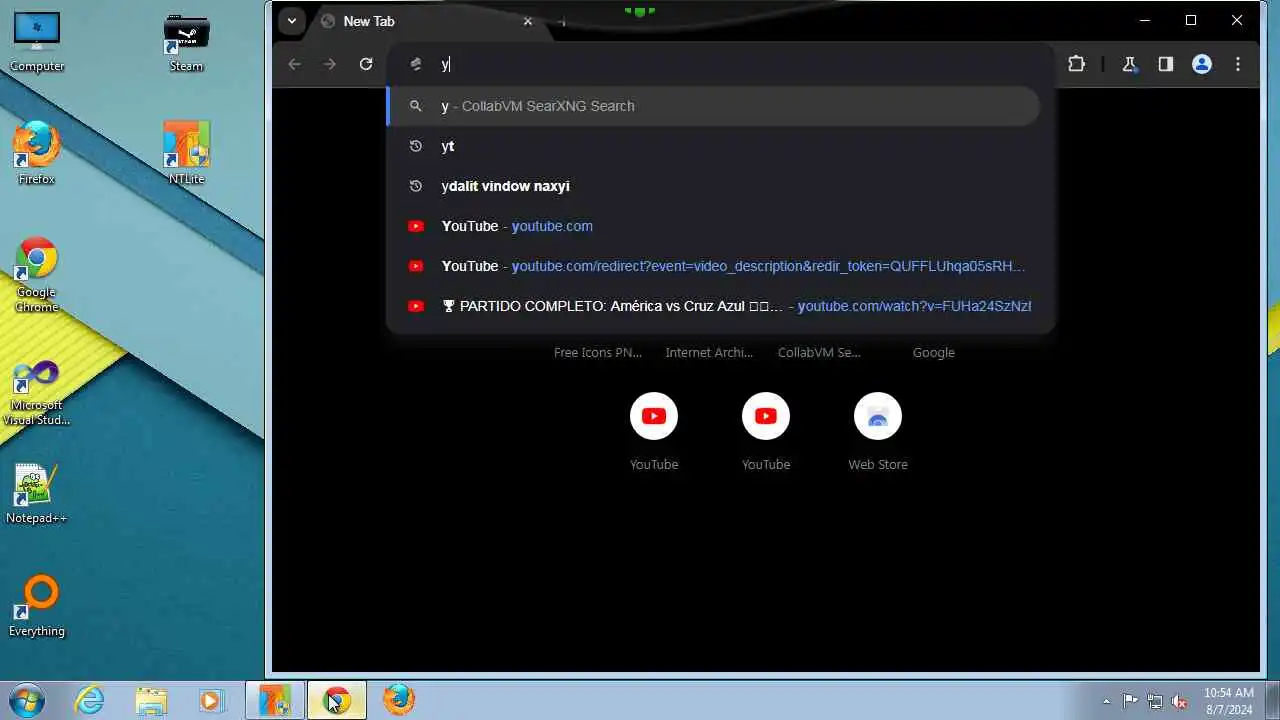Open the Extensions puzzle icon

tap(1076, 64)
